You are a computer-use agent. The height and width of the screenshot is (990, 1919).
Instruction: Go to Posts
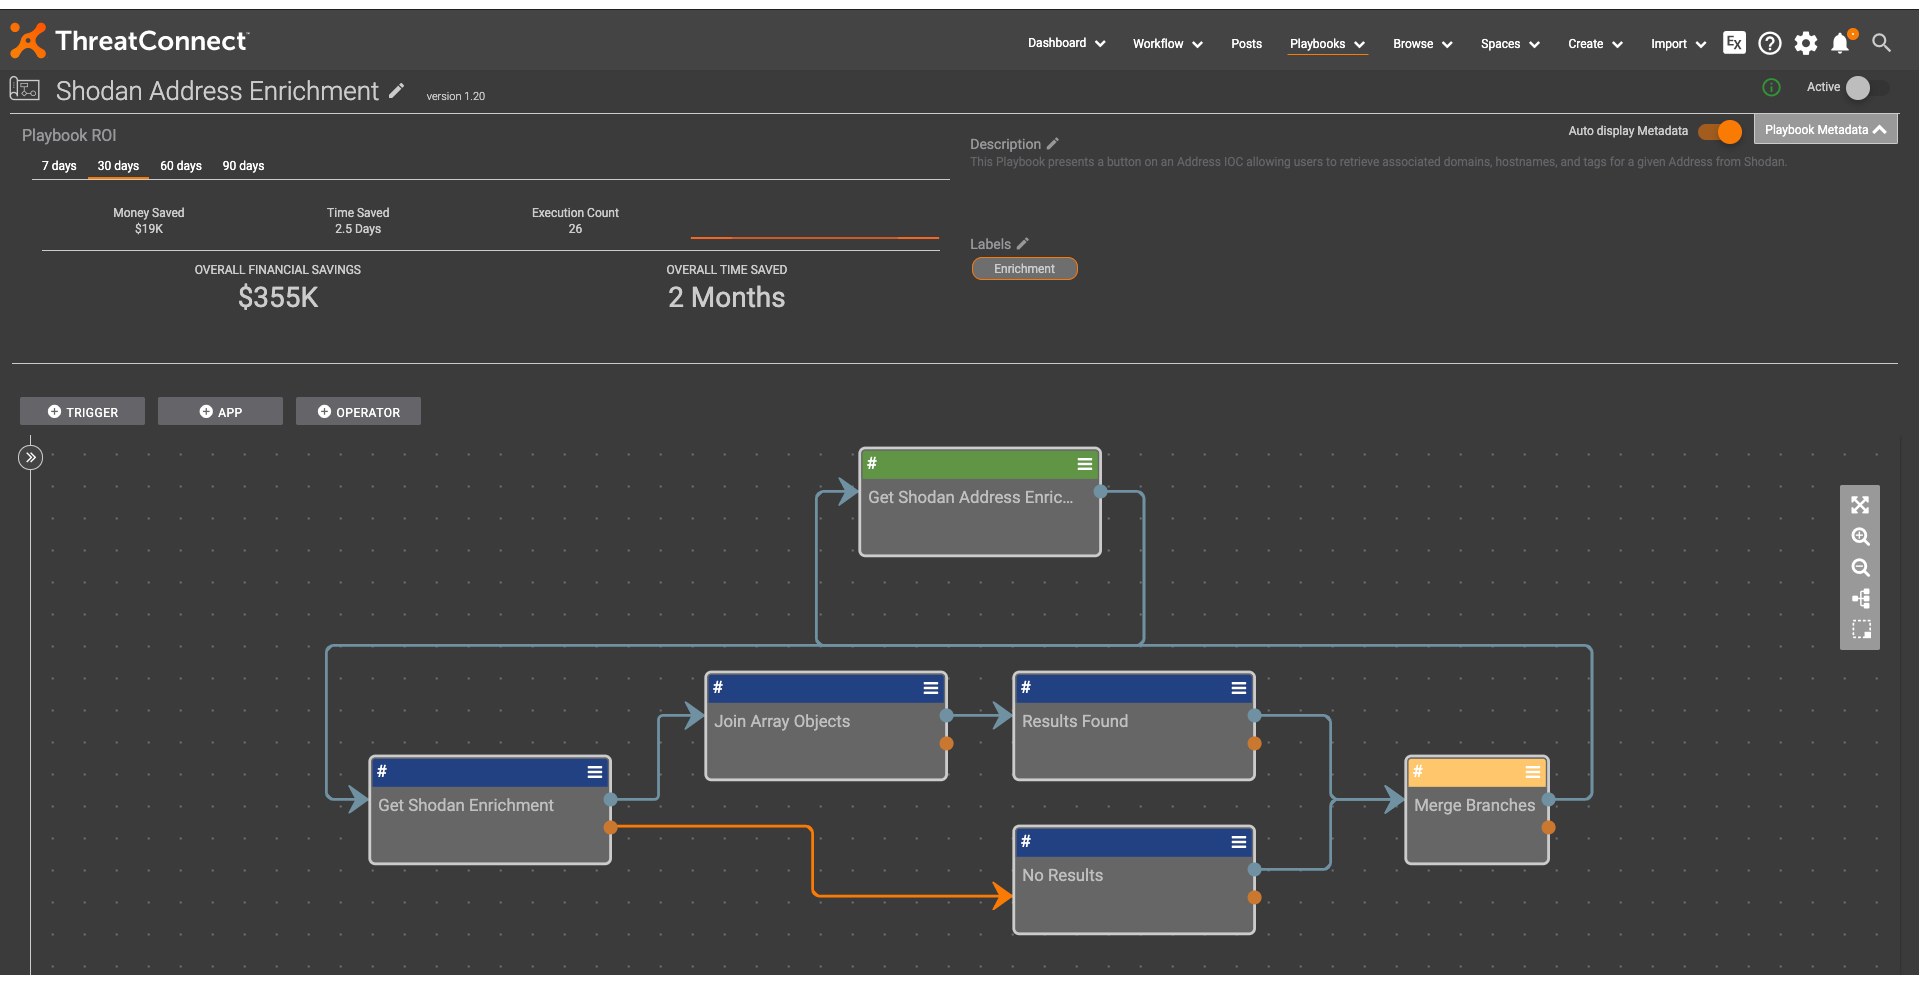click(x=1246, y=44)
